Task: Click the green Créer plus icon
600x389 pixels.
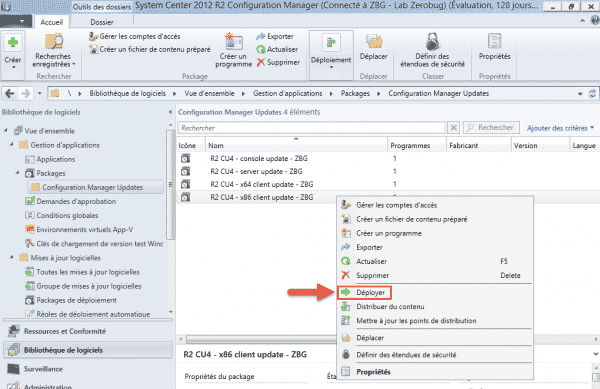Action: pyautogui.click(x=13, y=42)
